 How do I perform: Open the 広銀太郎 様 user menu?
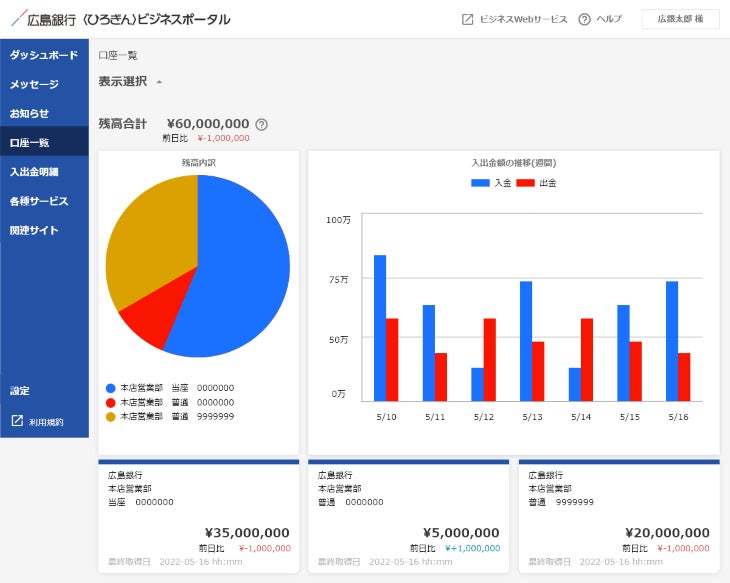(680, 19)
